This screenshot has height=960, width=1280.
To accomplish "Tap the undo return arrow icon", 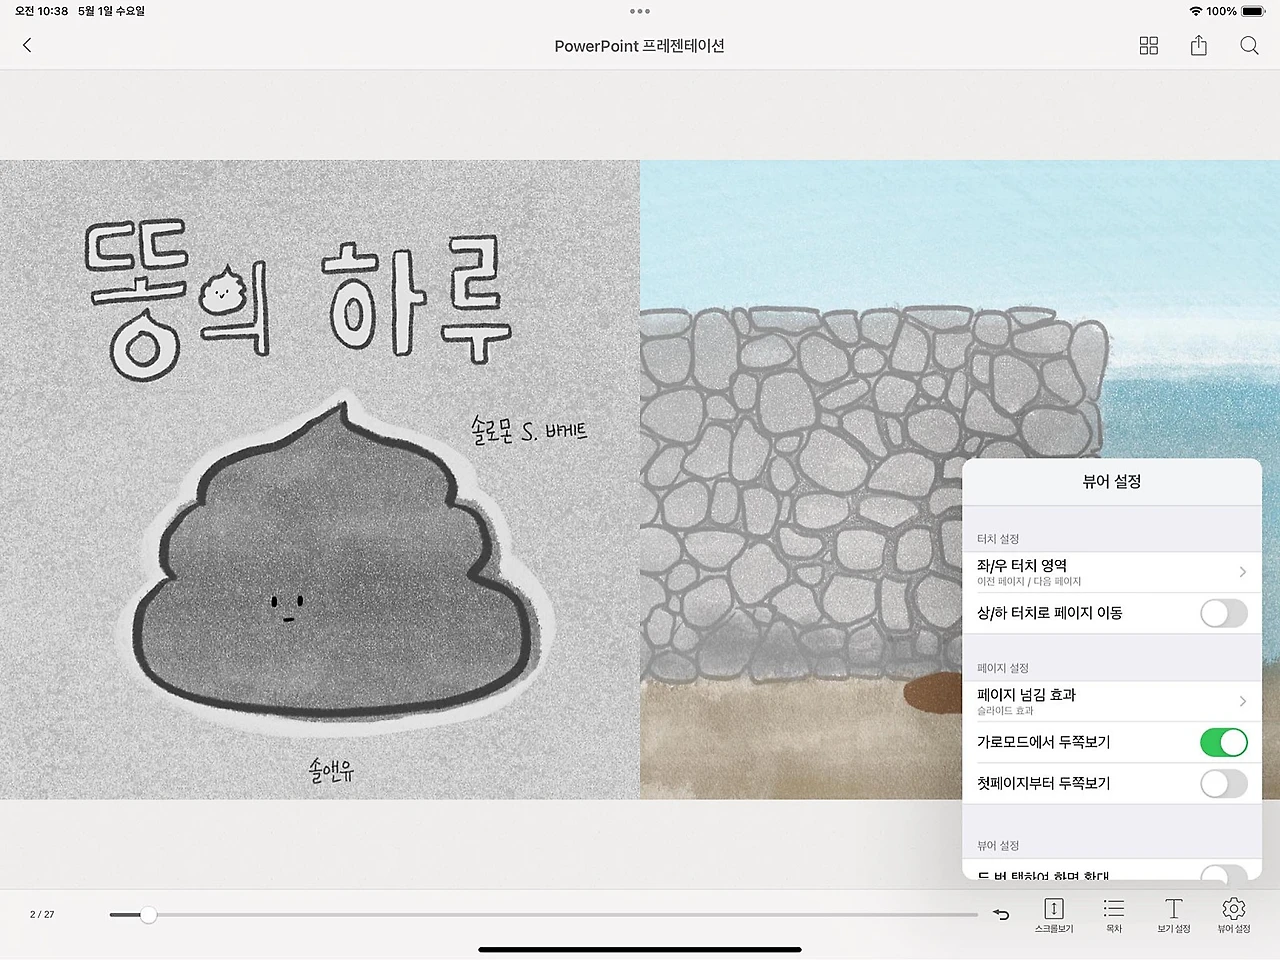I will 1001,914.
